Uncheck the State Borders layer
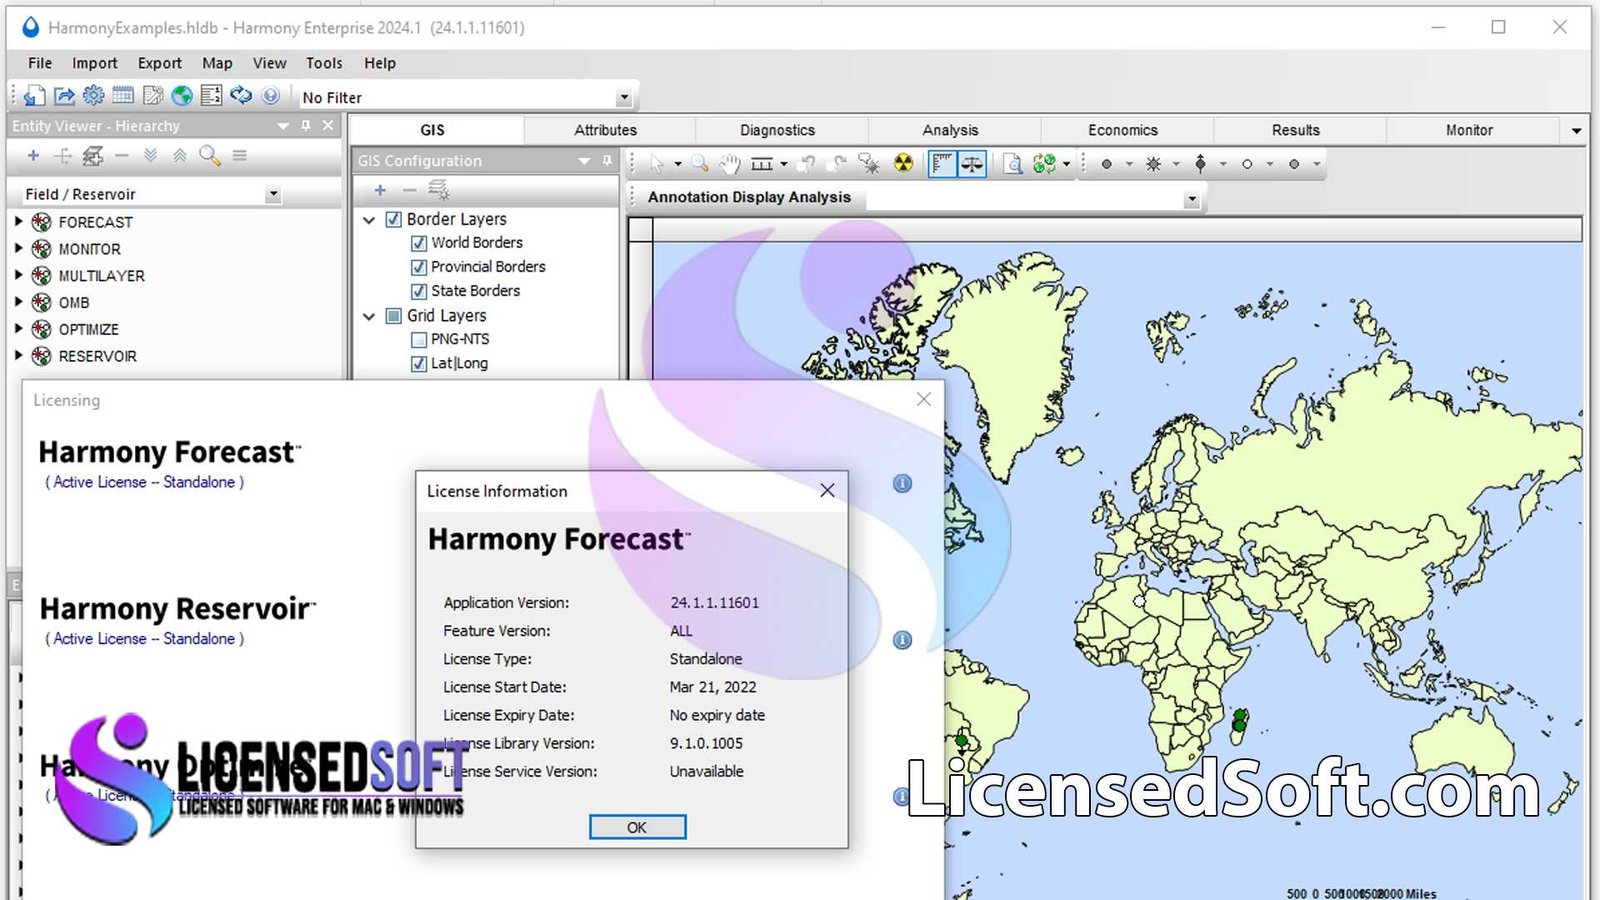Viewport: 1600px width, 900px height. pyautogui.click(x=419, y=291)
